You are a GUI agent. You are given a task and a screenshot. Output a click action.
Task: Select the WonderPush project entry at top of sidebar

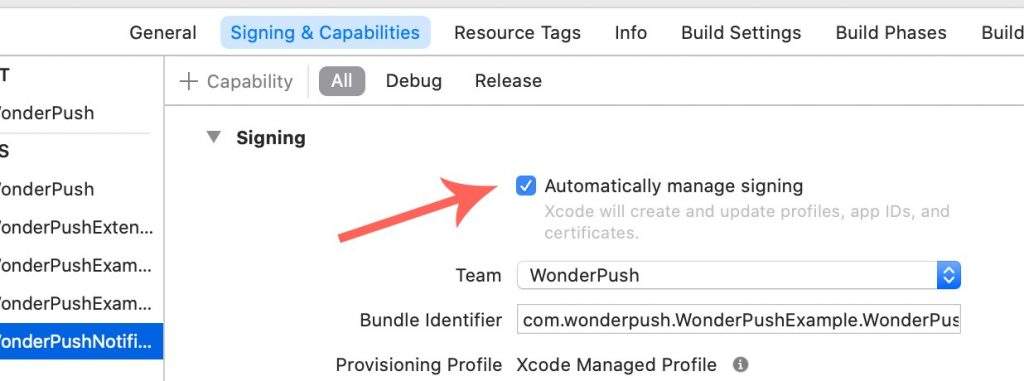point(47,112)
